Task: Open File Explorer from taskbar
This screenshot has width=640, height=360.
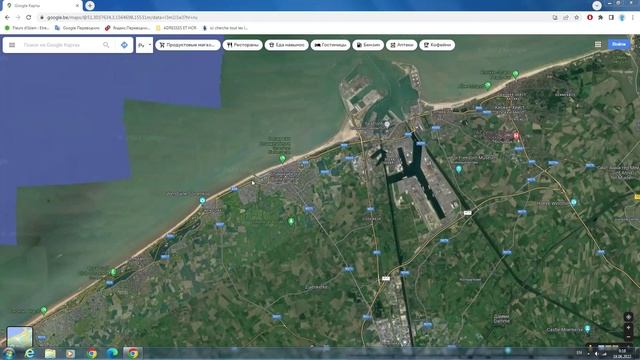Action: [50, 353]
